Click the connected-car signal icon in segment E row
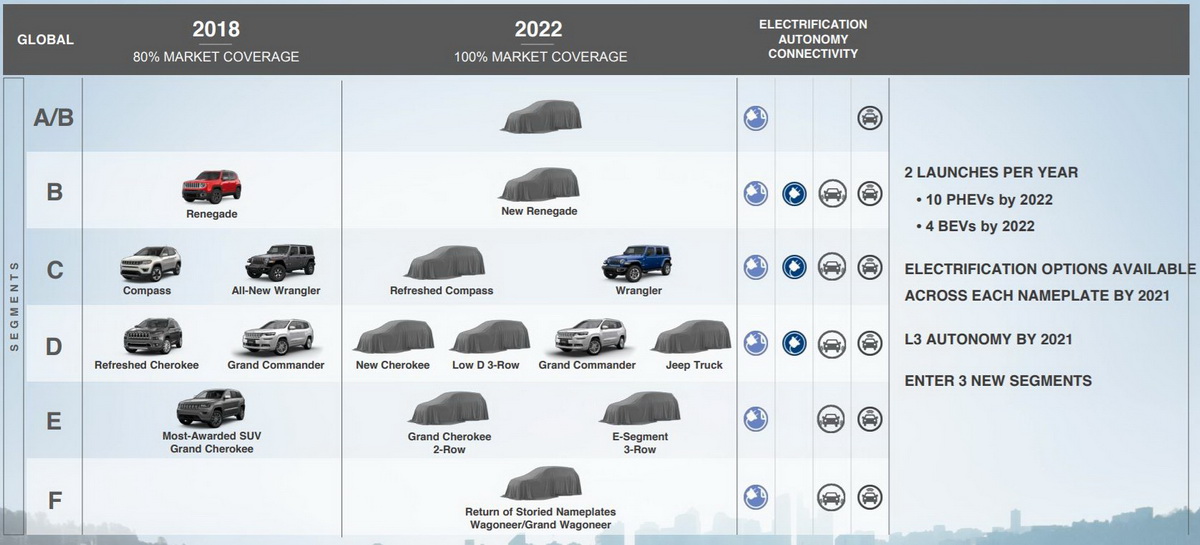 [870, 418]
